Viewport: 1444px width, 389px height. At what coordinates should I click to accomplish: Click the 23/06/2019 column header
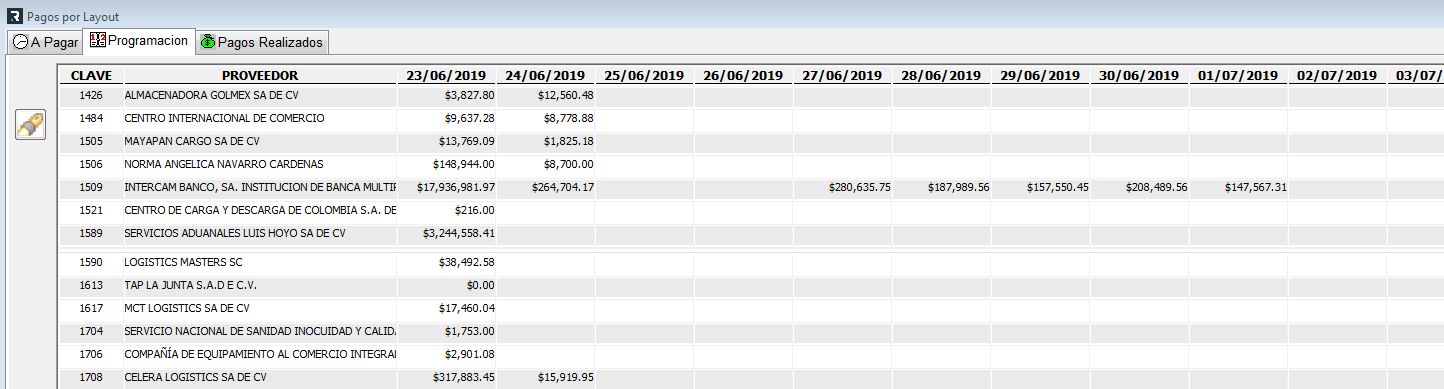point(447,76)
